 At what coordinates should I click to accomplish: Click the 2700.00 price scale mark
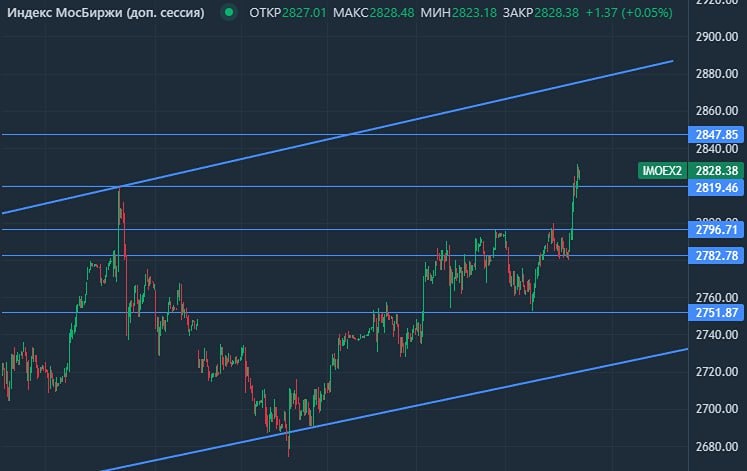(717, 409)
